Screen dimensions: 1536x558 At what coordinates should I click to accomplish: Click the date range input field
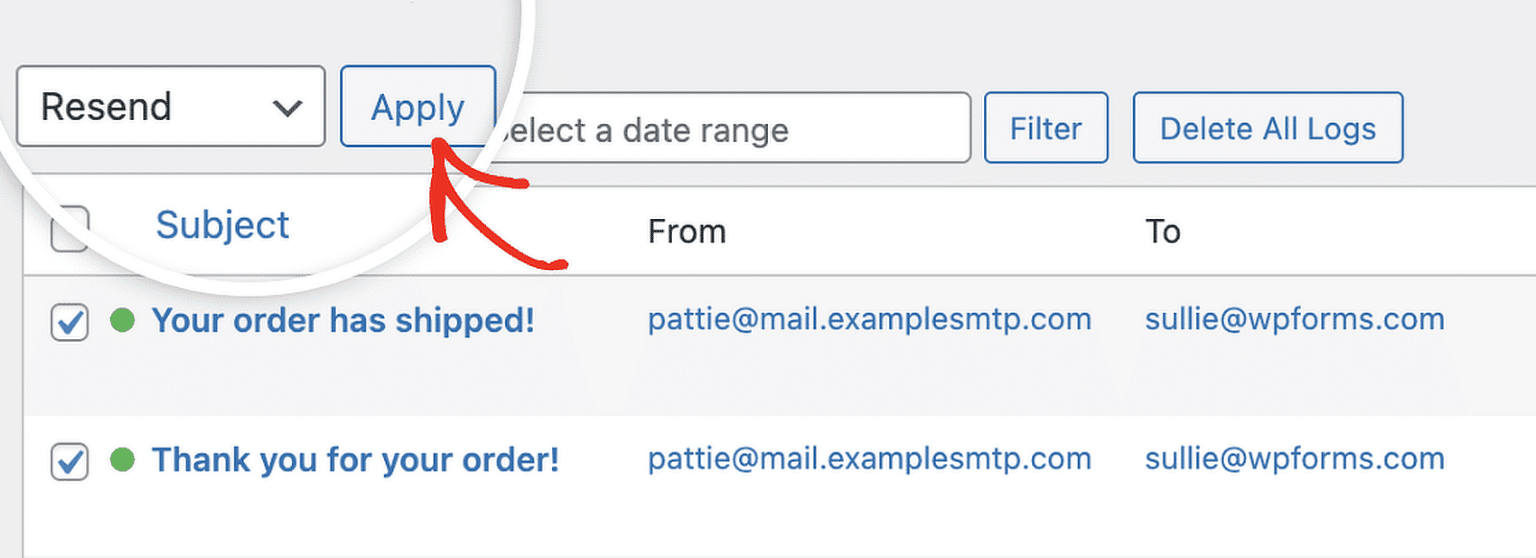pos(735,129)
